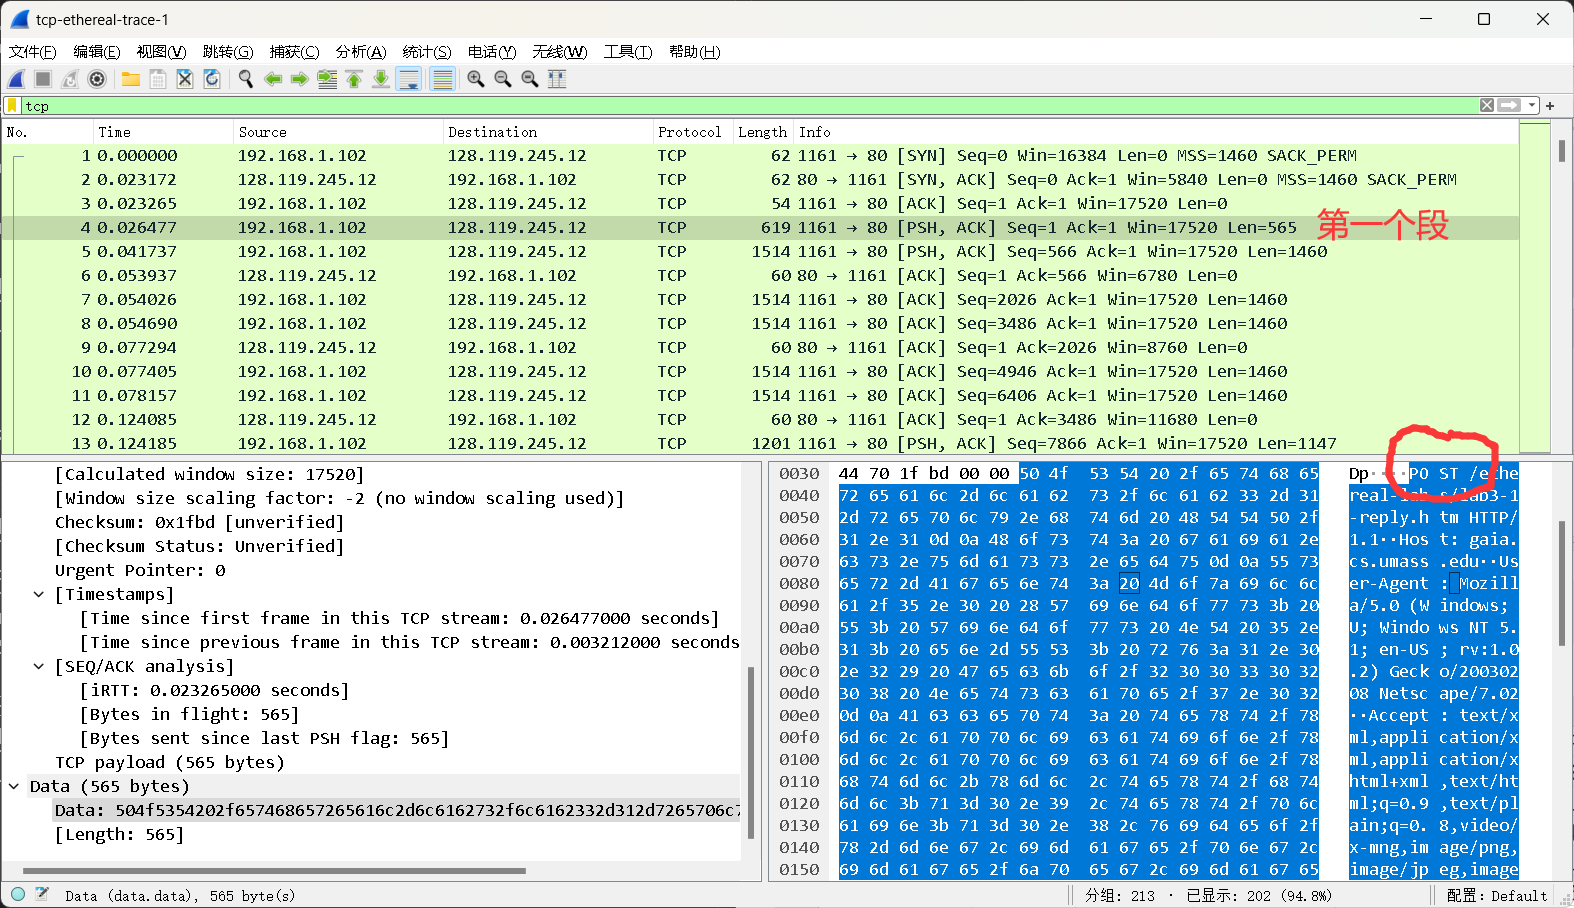Go forward in packet history arrow

[x=300, y=79]
